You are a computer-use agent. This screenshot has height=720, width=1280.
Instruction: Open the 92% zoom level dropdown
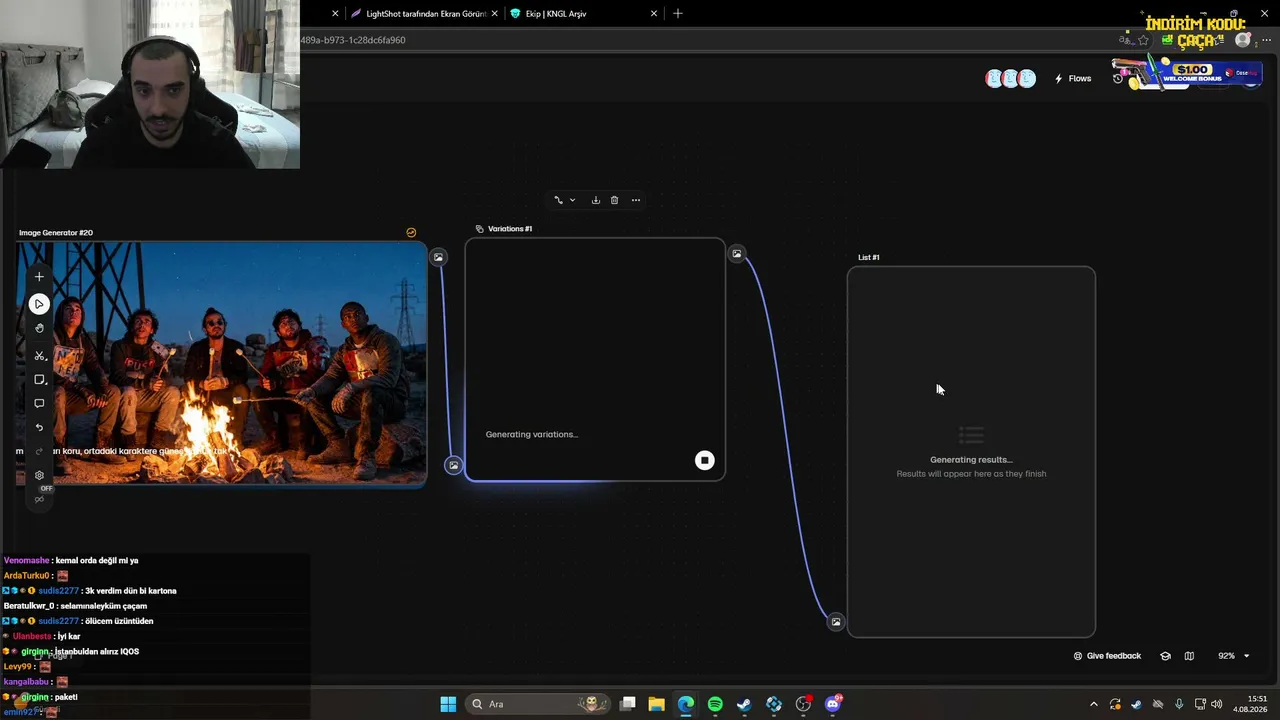pos(1234,656)
